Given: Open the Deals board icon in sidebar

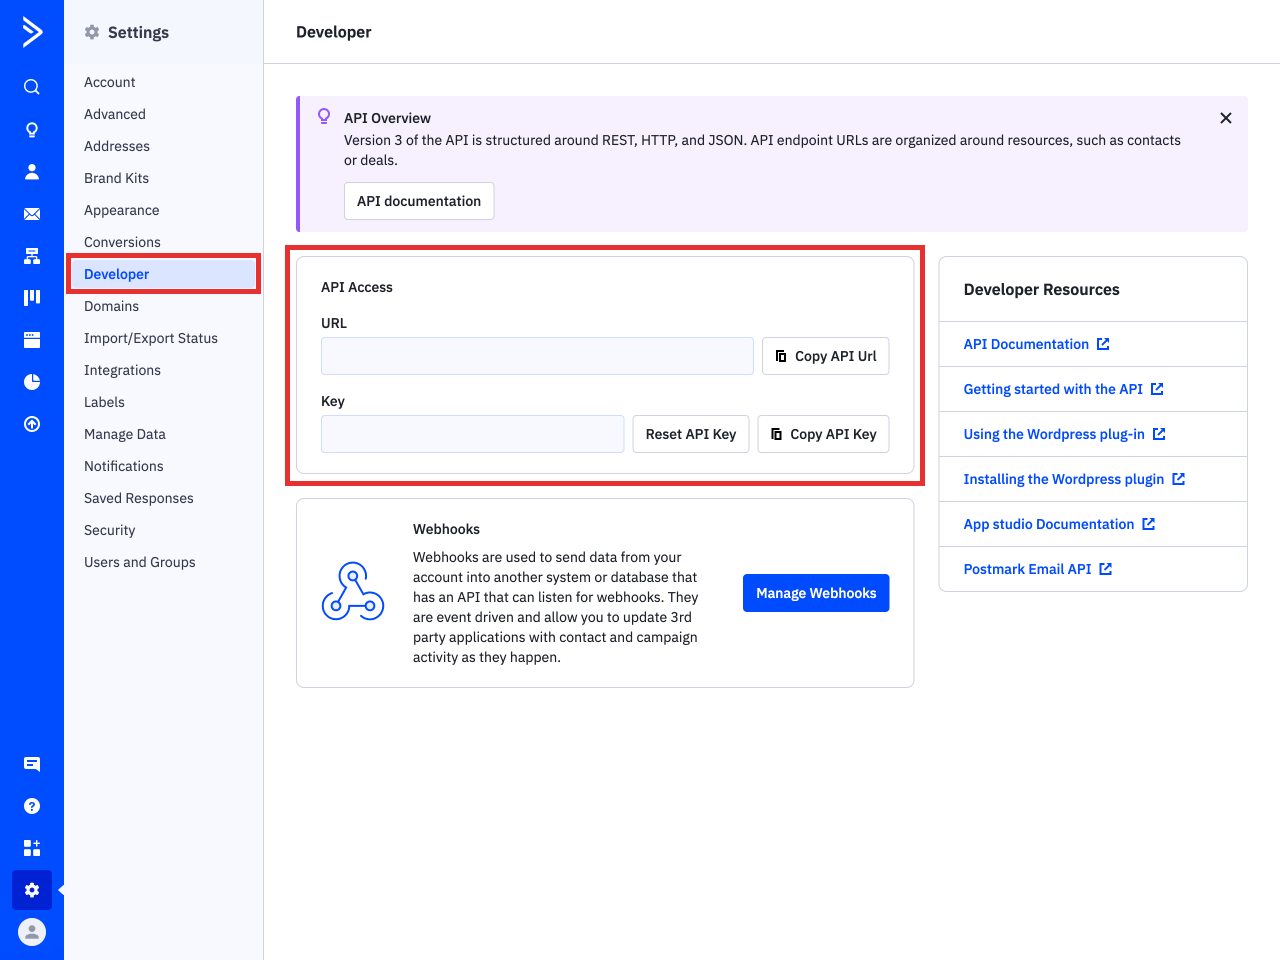Looking at the screenshot, I should (x=32, y=298).
